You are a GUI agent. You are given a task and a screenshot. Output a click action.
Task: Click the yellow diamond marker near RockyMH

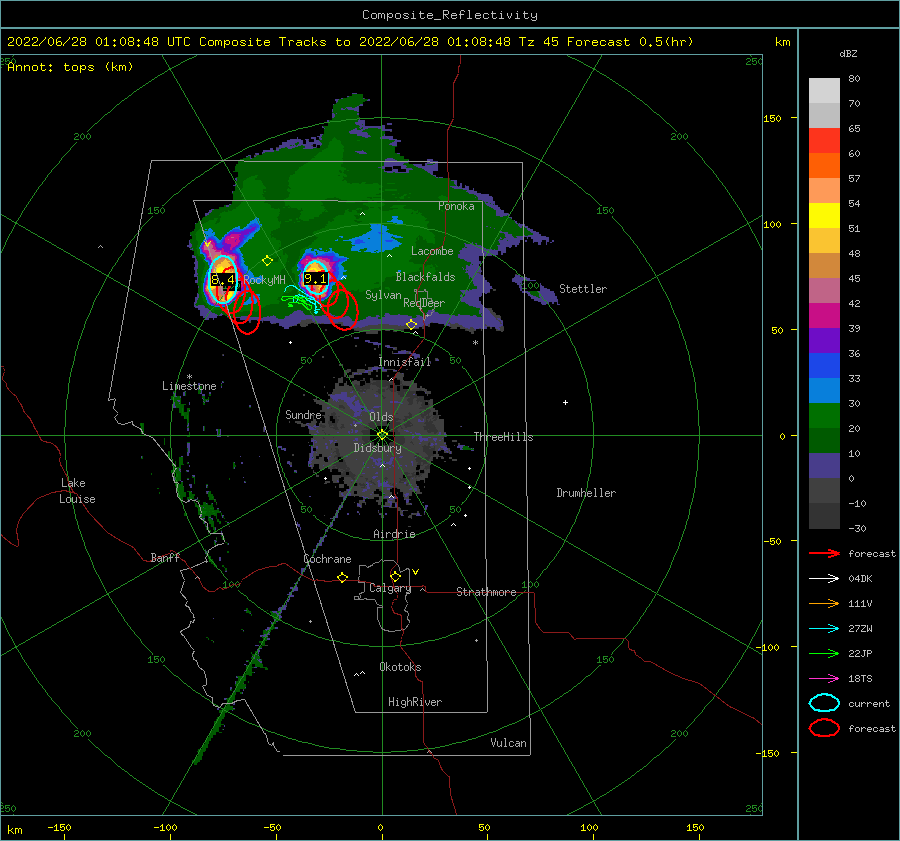click(x=267, y=261)
